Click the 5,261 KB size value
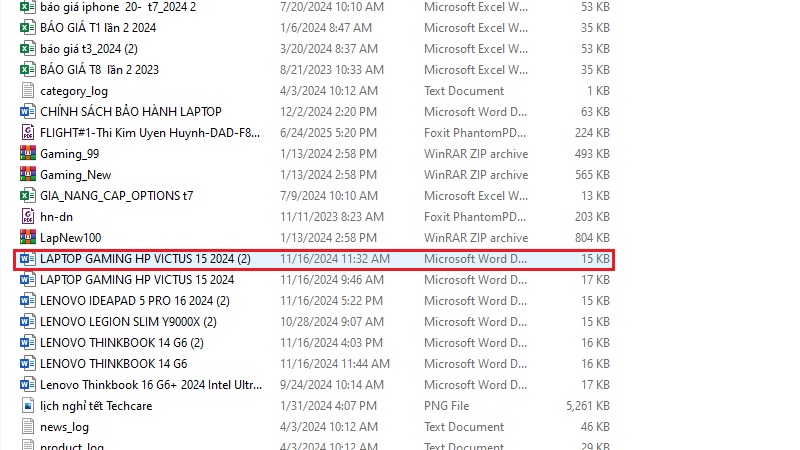The image size is (800, 450). [x=588, y=406]
